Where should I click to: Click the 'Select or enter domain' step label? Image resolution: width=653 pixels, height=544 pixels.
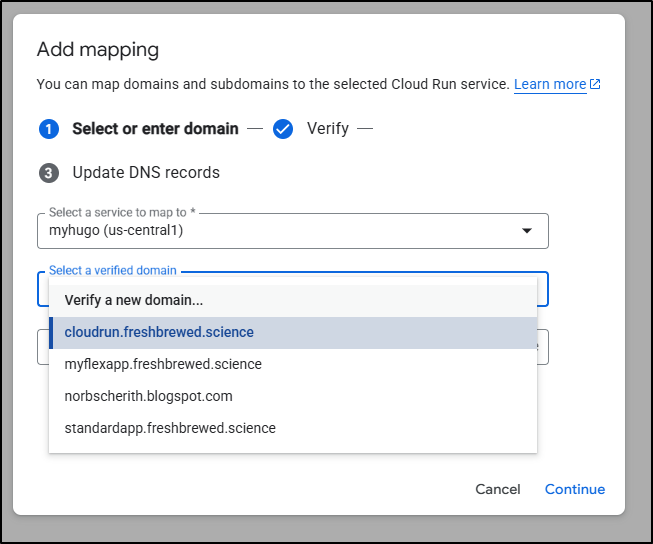[x=155, y=129]
